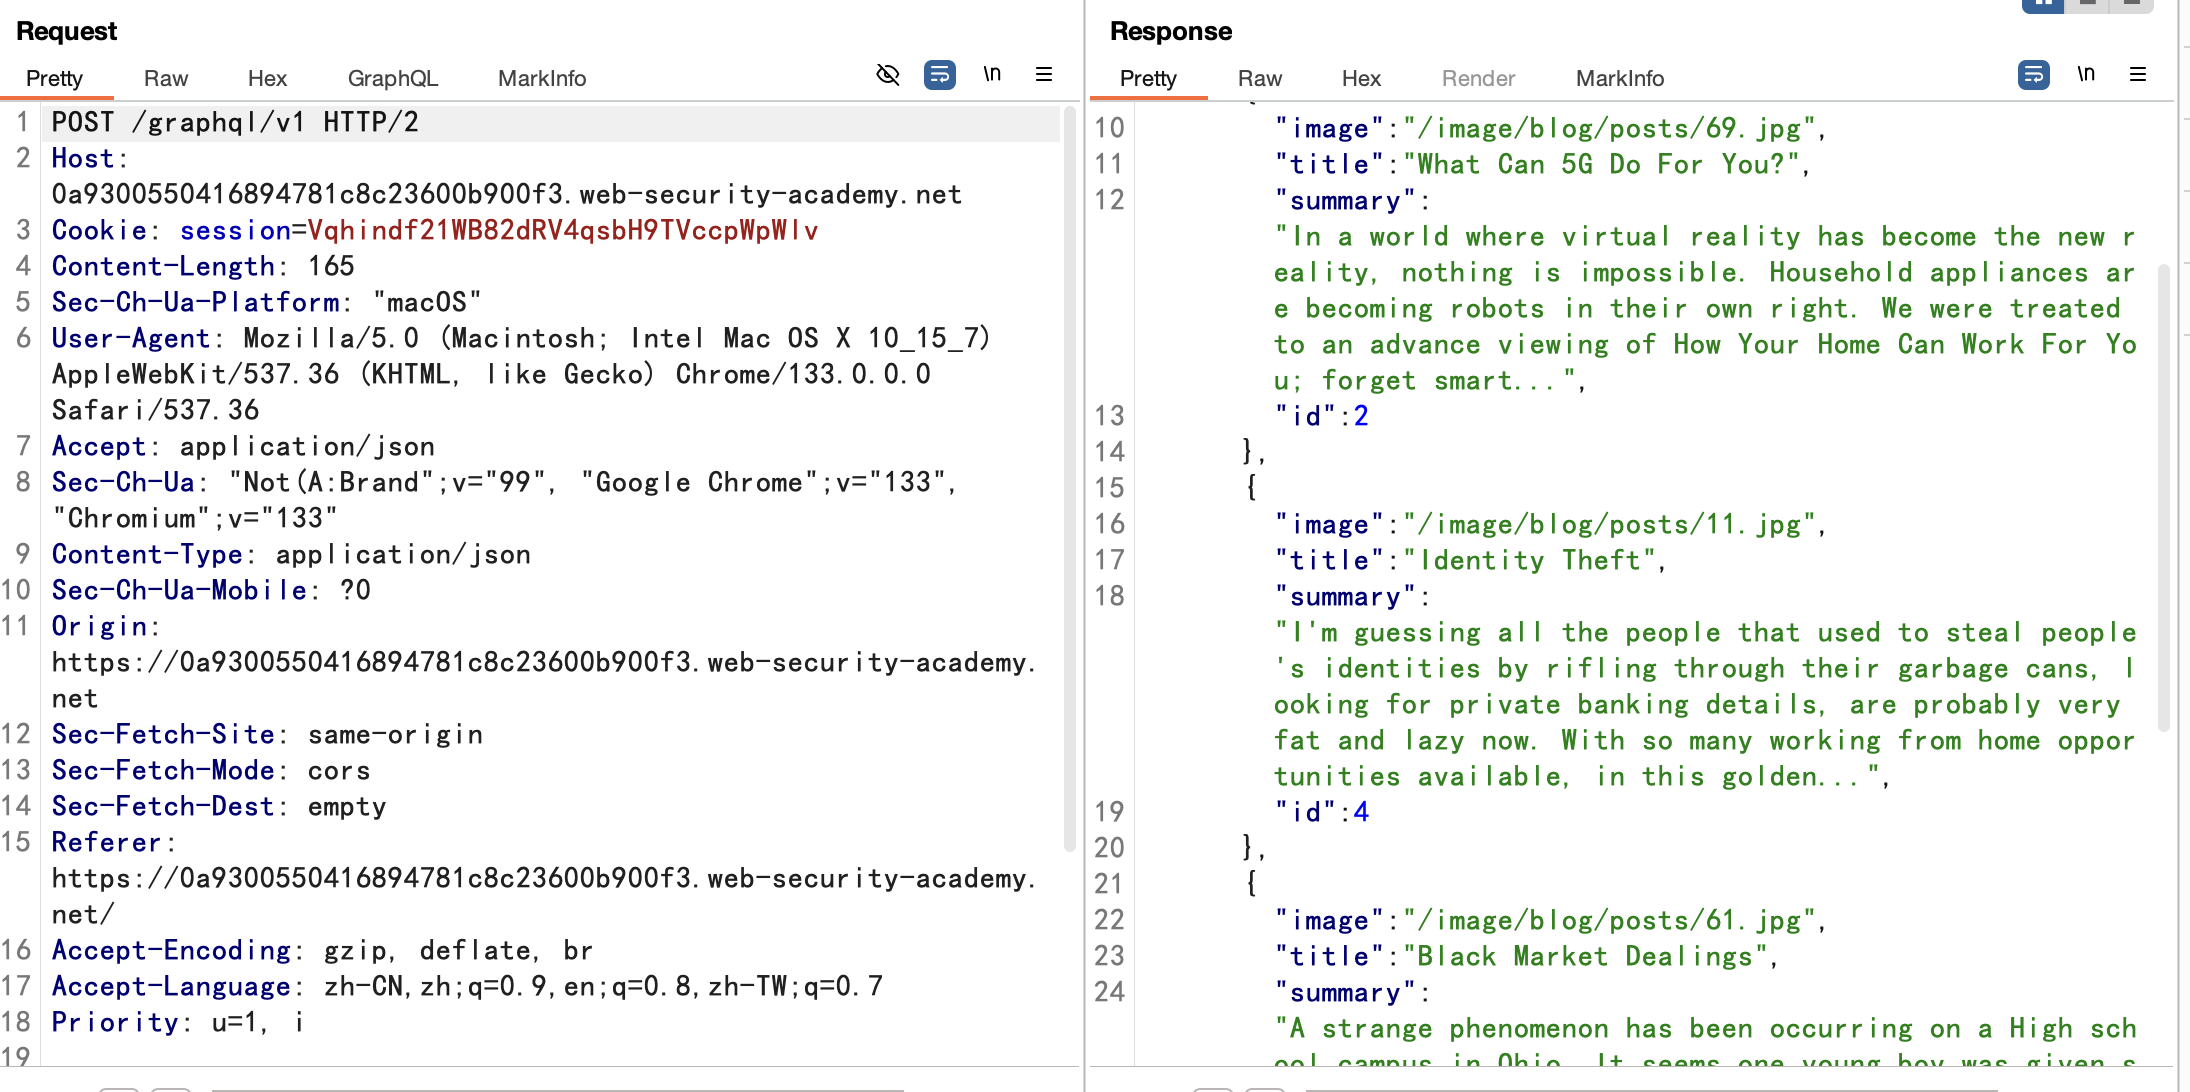Open Response panel hamburger options menu
The height and width of the screenshot is (1092, 2190).
[x=2137, y=75]
